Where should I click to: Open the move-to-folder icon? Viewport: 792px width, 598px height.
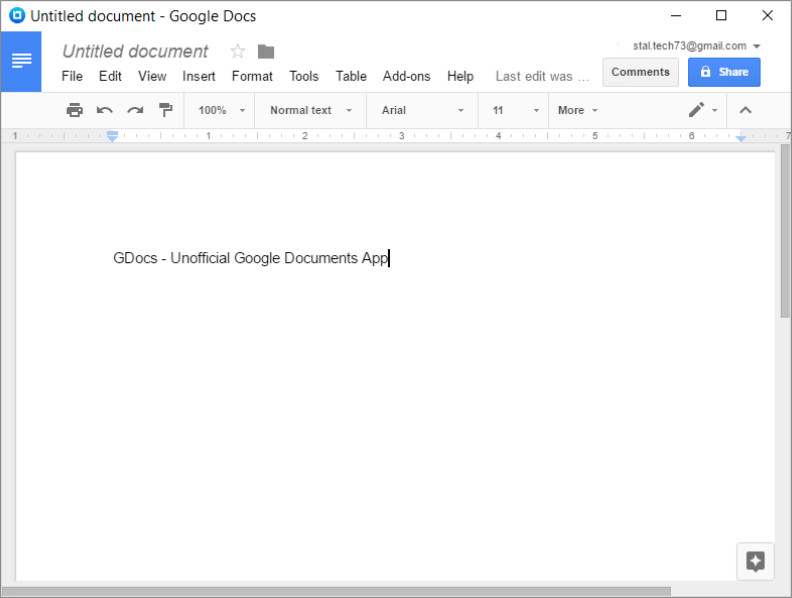(x=266, y=52)
